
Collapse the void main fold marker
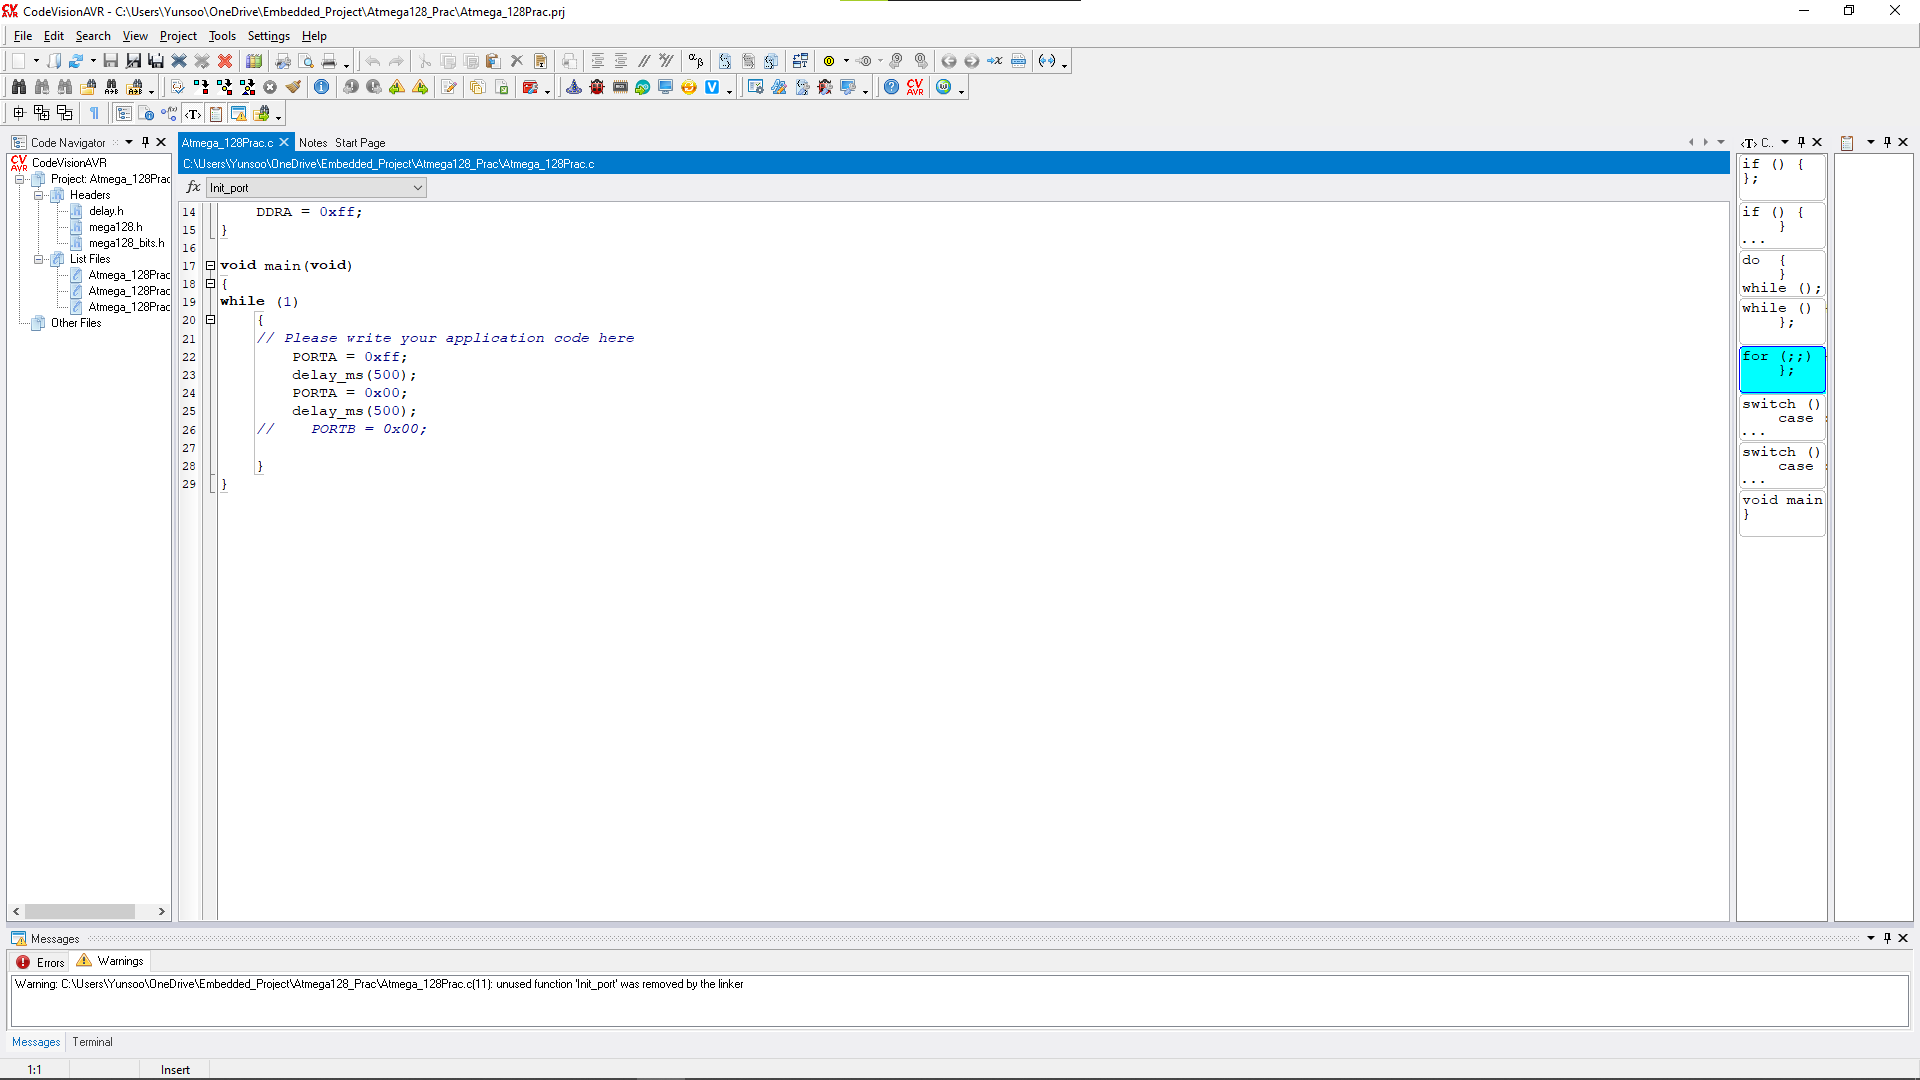coord(210,266)
